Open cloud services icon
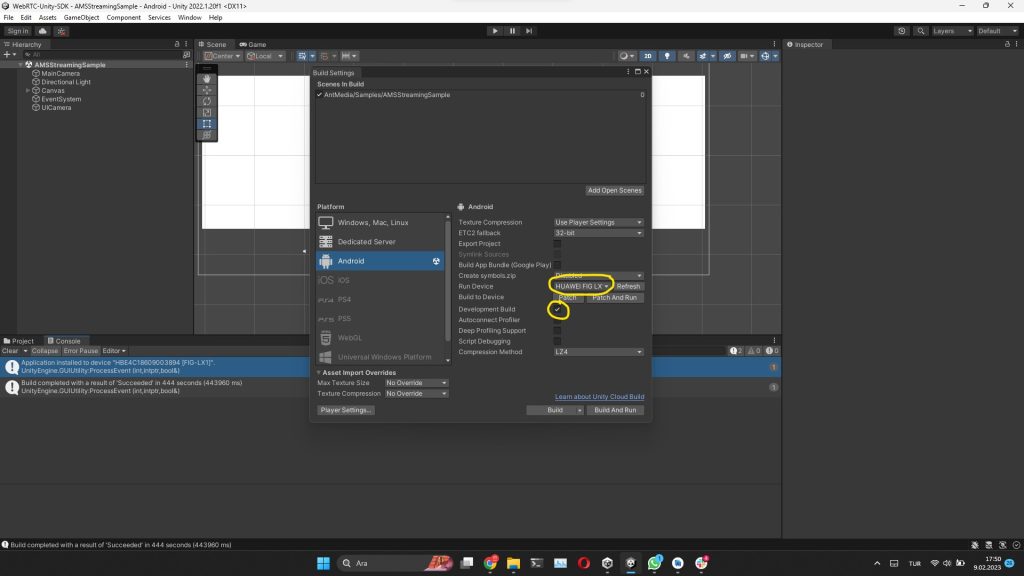The height and width of the screenshot is (576, 1024). pos(42,31)
